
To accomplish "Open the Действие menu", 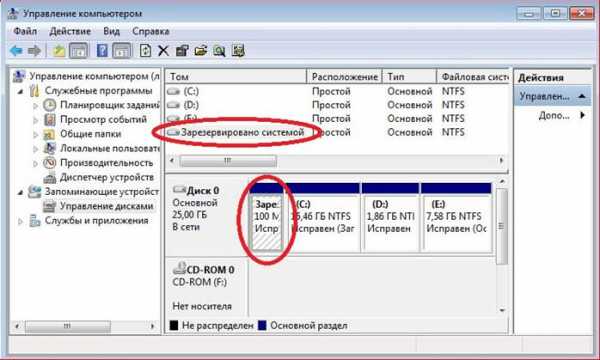I will [70, 31].
